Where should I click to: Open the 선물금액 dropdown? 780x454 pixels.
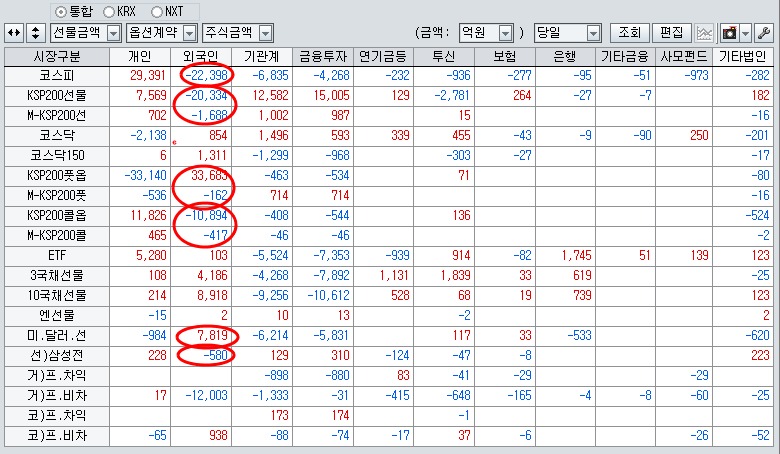tap(114, 33)
